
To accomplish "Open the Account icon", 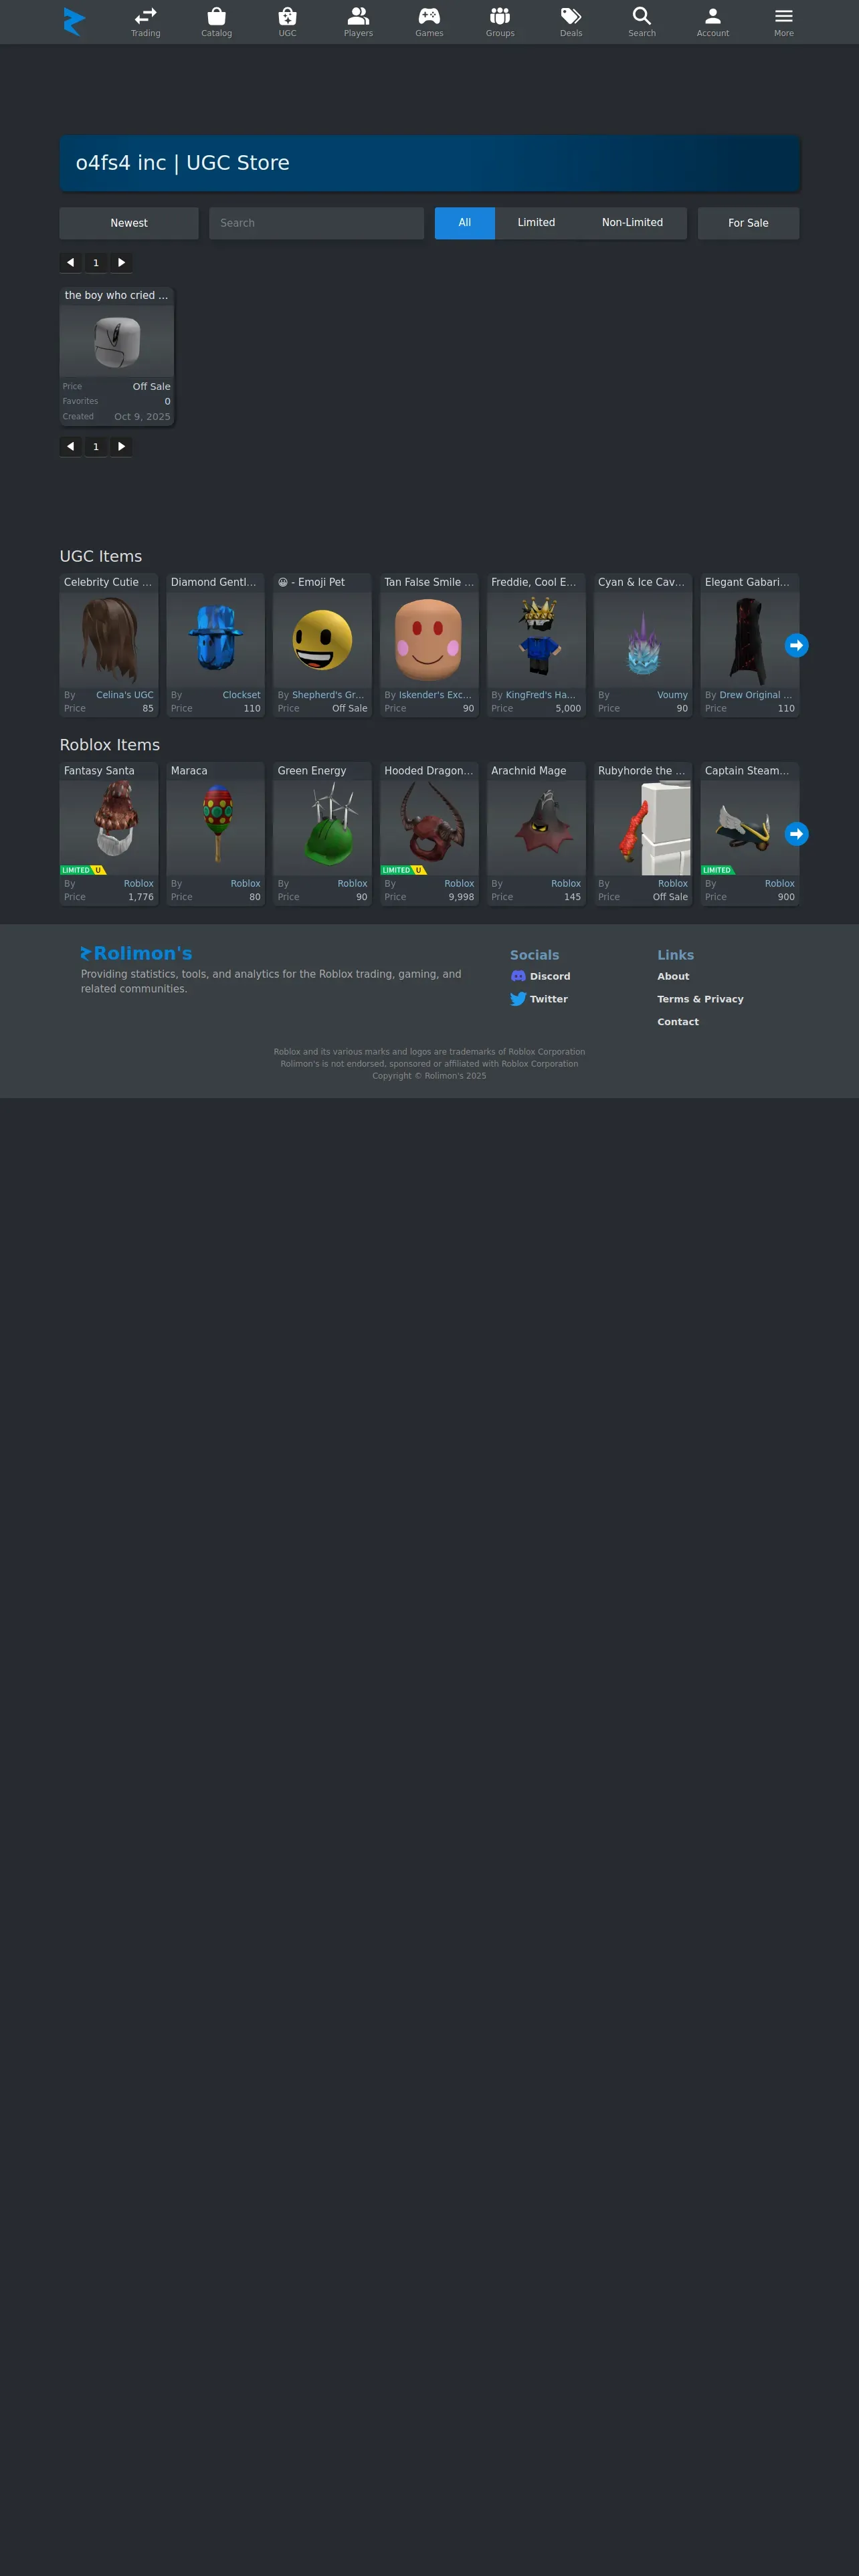I will (713, 16).
